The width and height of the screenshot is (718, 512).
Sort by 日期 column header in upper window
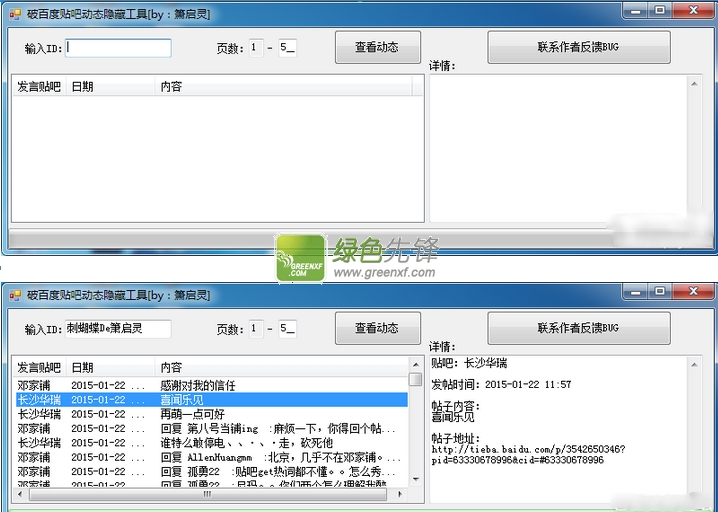pos(110,87)
